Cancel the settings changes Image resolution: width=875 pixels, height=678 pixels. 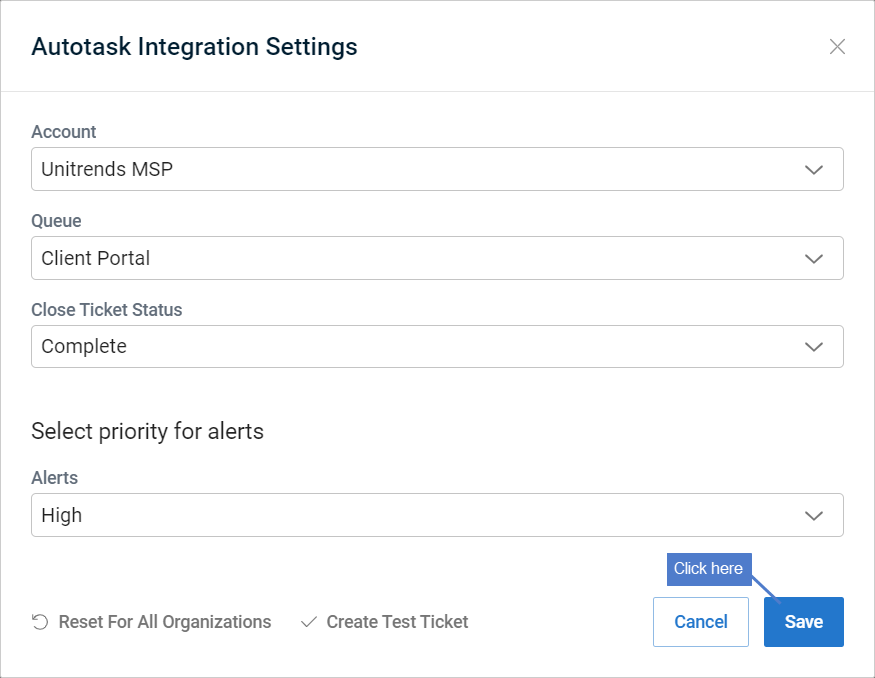(701, 622)
